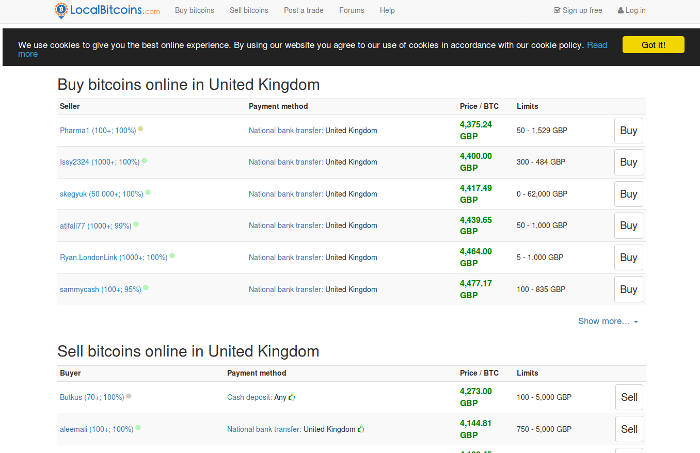
Task: Go to Post a trade
Action: coord(304,10)
